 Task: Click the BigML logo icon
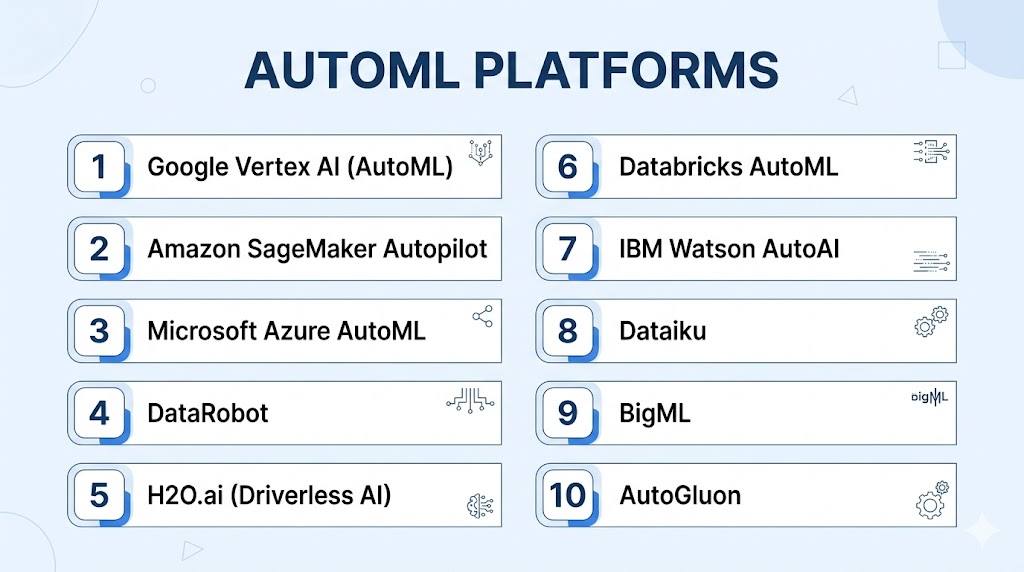click(x=930, y=397)
